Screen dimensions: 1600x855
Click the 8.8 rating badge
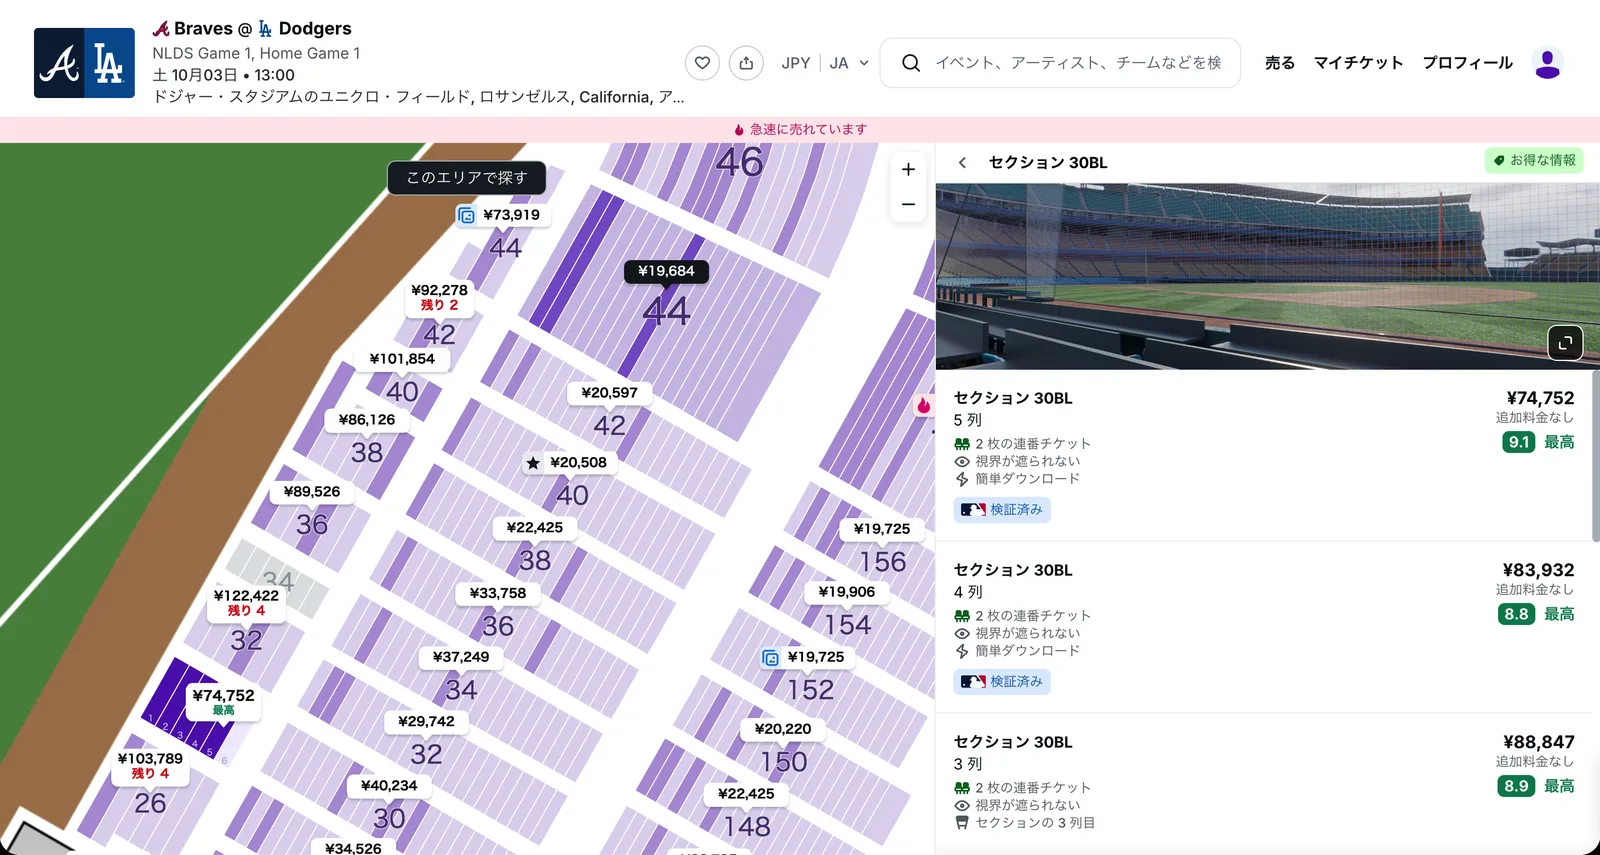point(1516,614)
